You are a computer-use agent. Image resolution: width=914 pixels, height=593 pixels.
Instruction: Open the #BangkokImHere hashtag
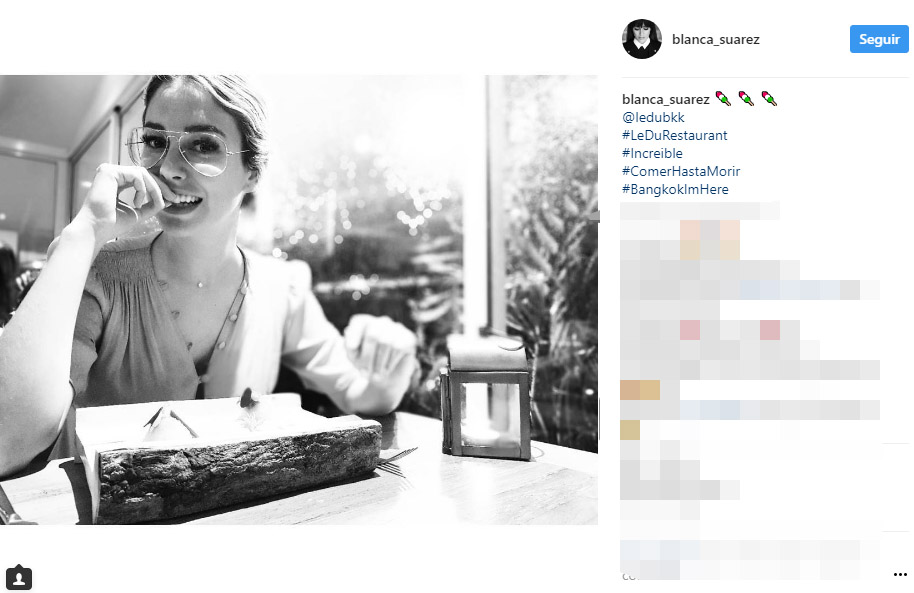(x=675, y=190)
